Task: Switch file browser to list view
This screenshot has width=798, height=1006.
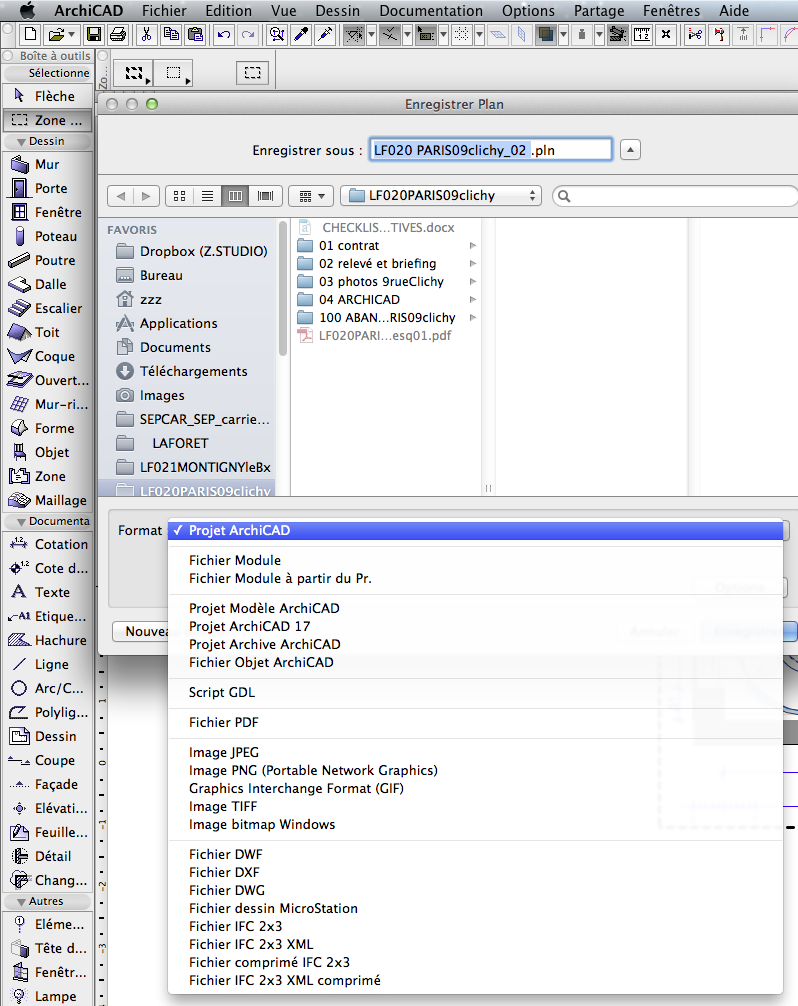Action: pos(207,196)
